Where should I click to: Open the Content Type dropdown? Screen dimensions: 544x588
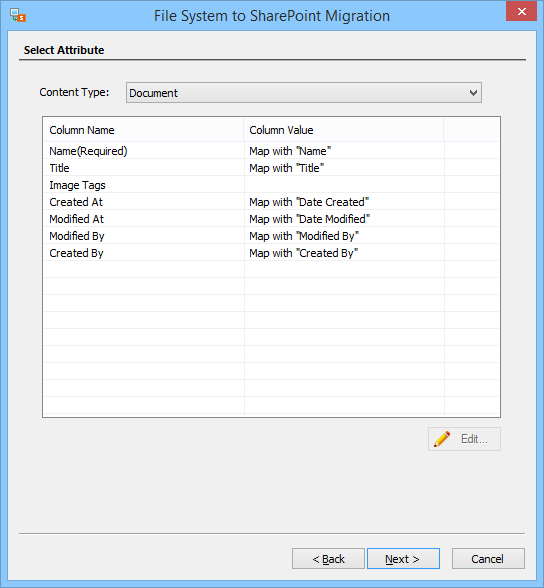point(304,93)
